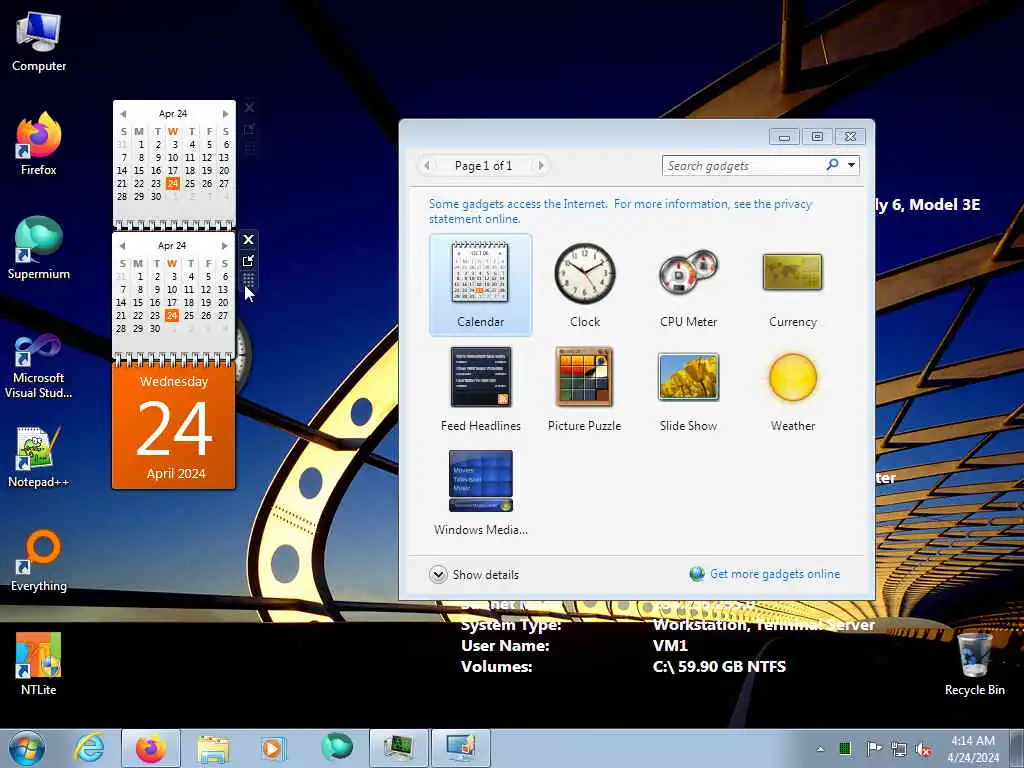The height and width of the screenshot is (768, 1024).
Task: Click highlighted 24 on upper calendar gadget
Action: click(172, 184)
